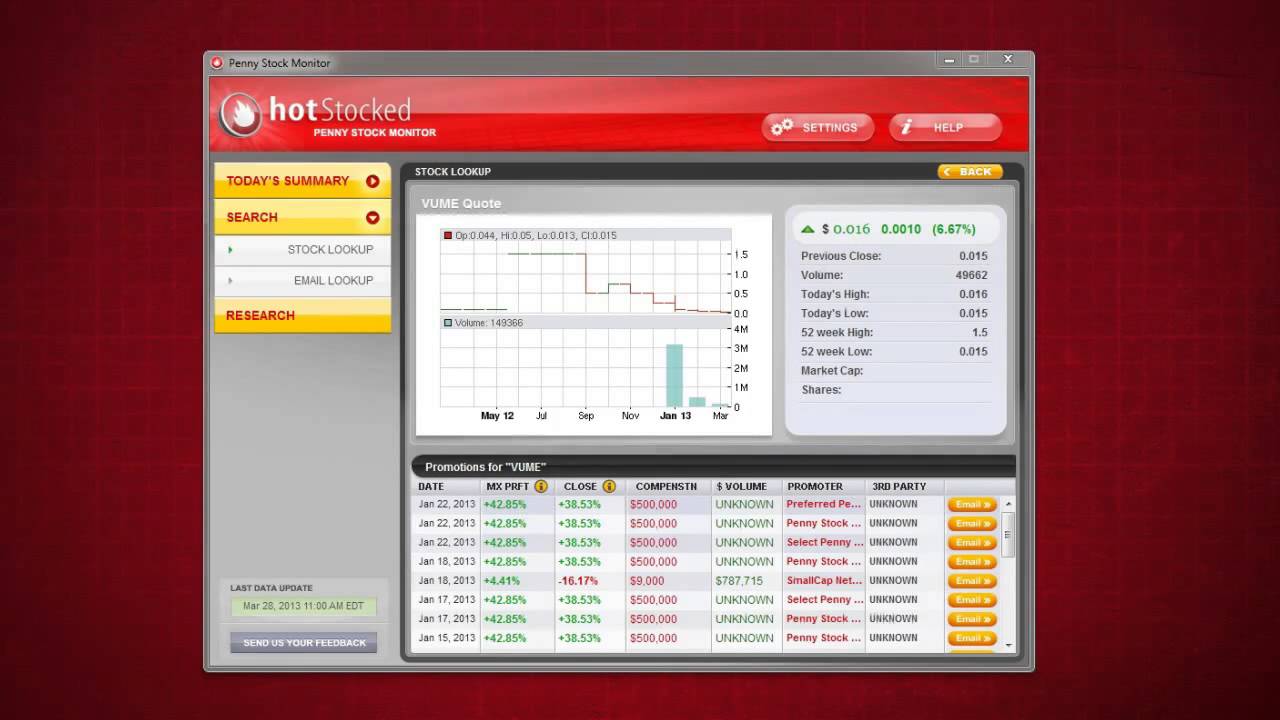1280x720 pixels.
Task: Click the VUME Quote chart title
Action: (461, 203)
